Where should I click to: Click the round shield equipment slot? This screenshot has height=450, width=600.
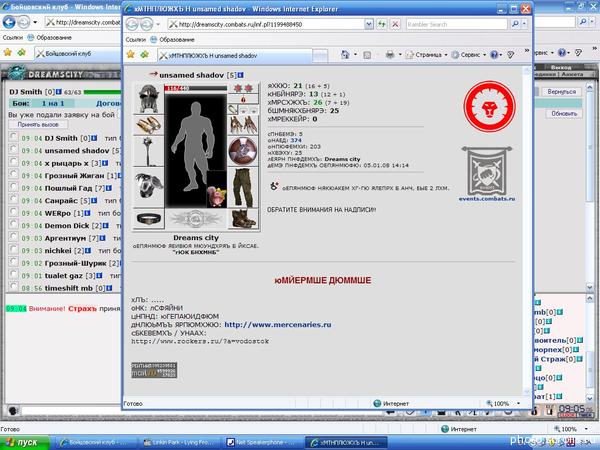[243, 151]
